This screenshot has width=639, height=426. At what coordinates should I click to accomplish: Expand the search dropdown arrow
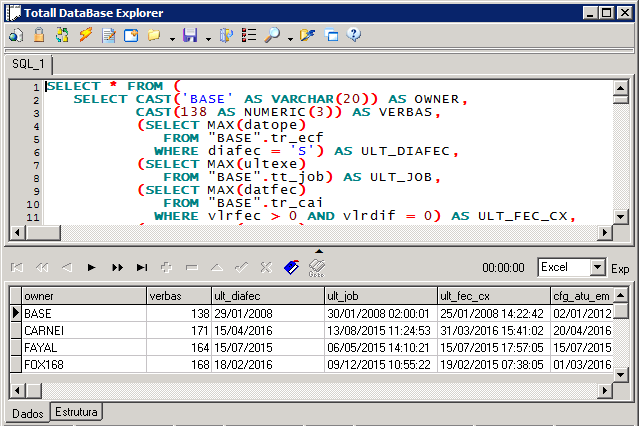(290, 39)
